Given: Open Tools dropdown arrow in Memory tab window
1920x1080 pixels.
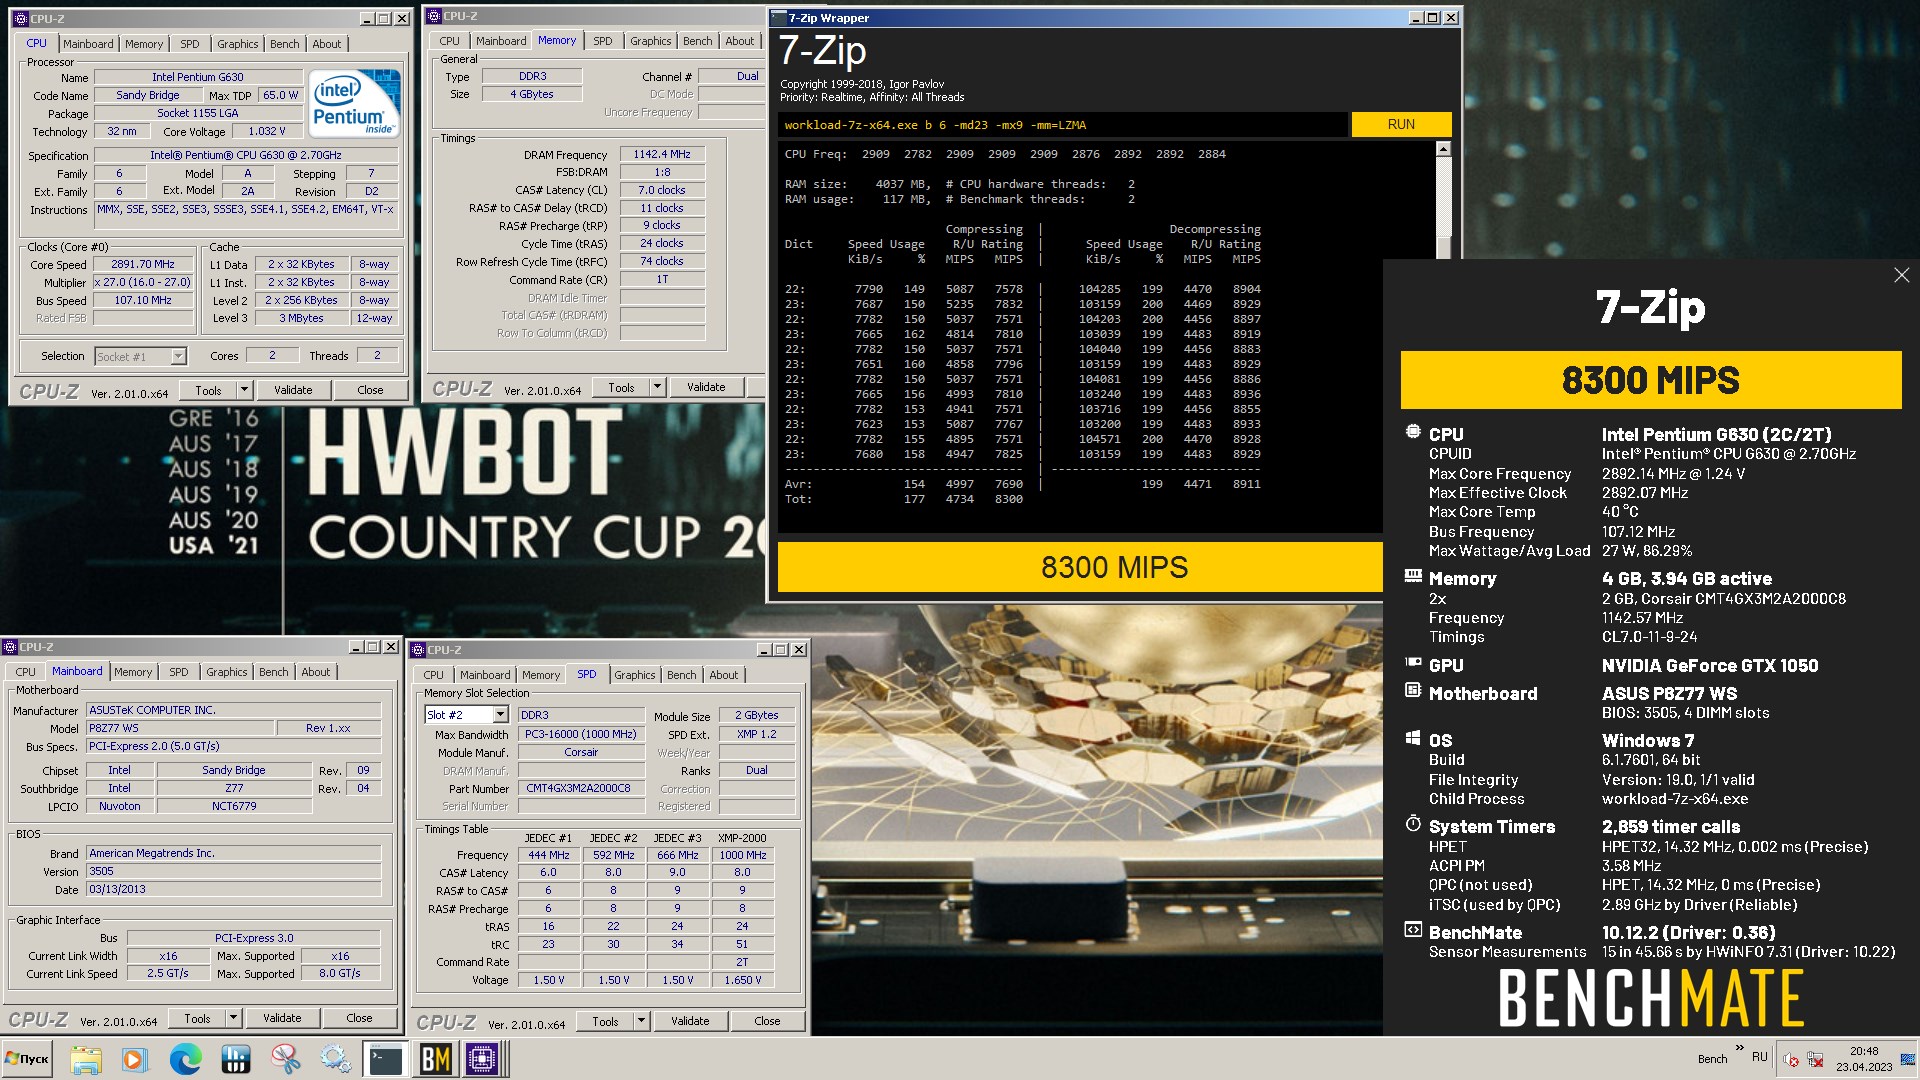Looking at the screenshot, I should [657, 387].
